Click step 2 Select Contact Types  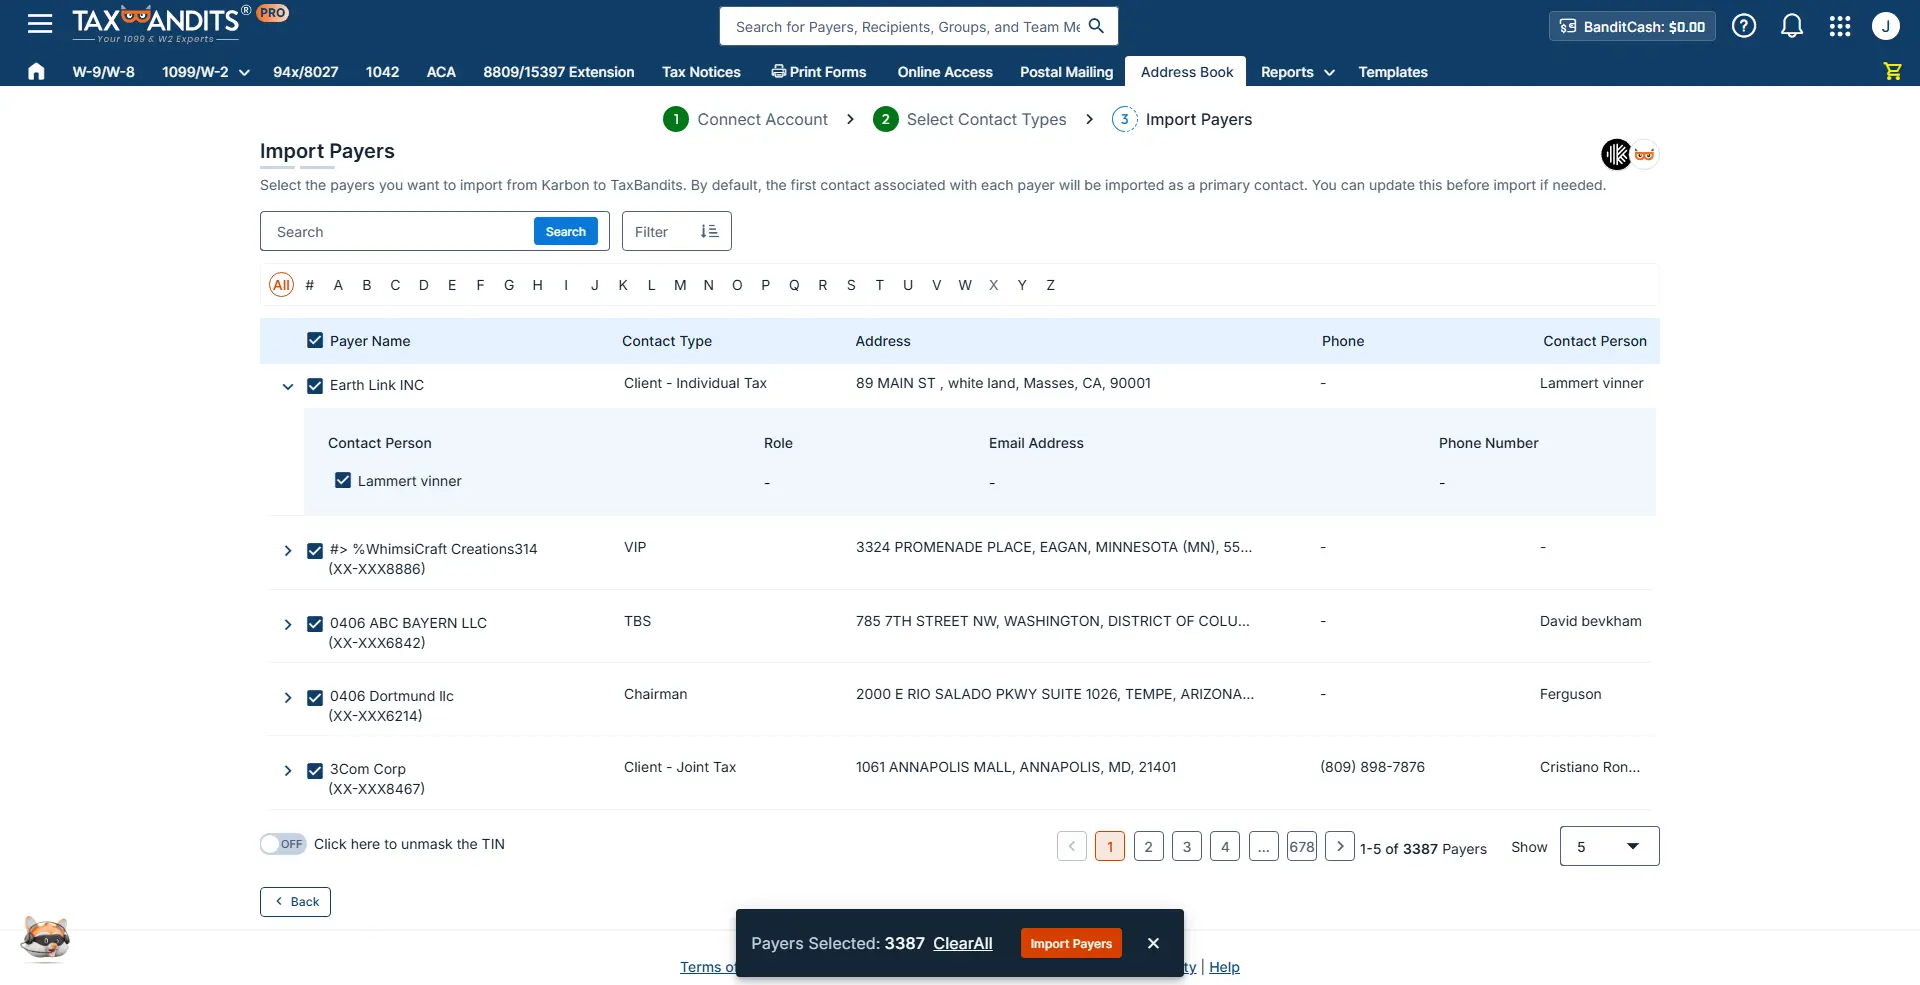[x=970, y=119]
